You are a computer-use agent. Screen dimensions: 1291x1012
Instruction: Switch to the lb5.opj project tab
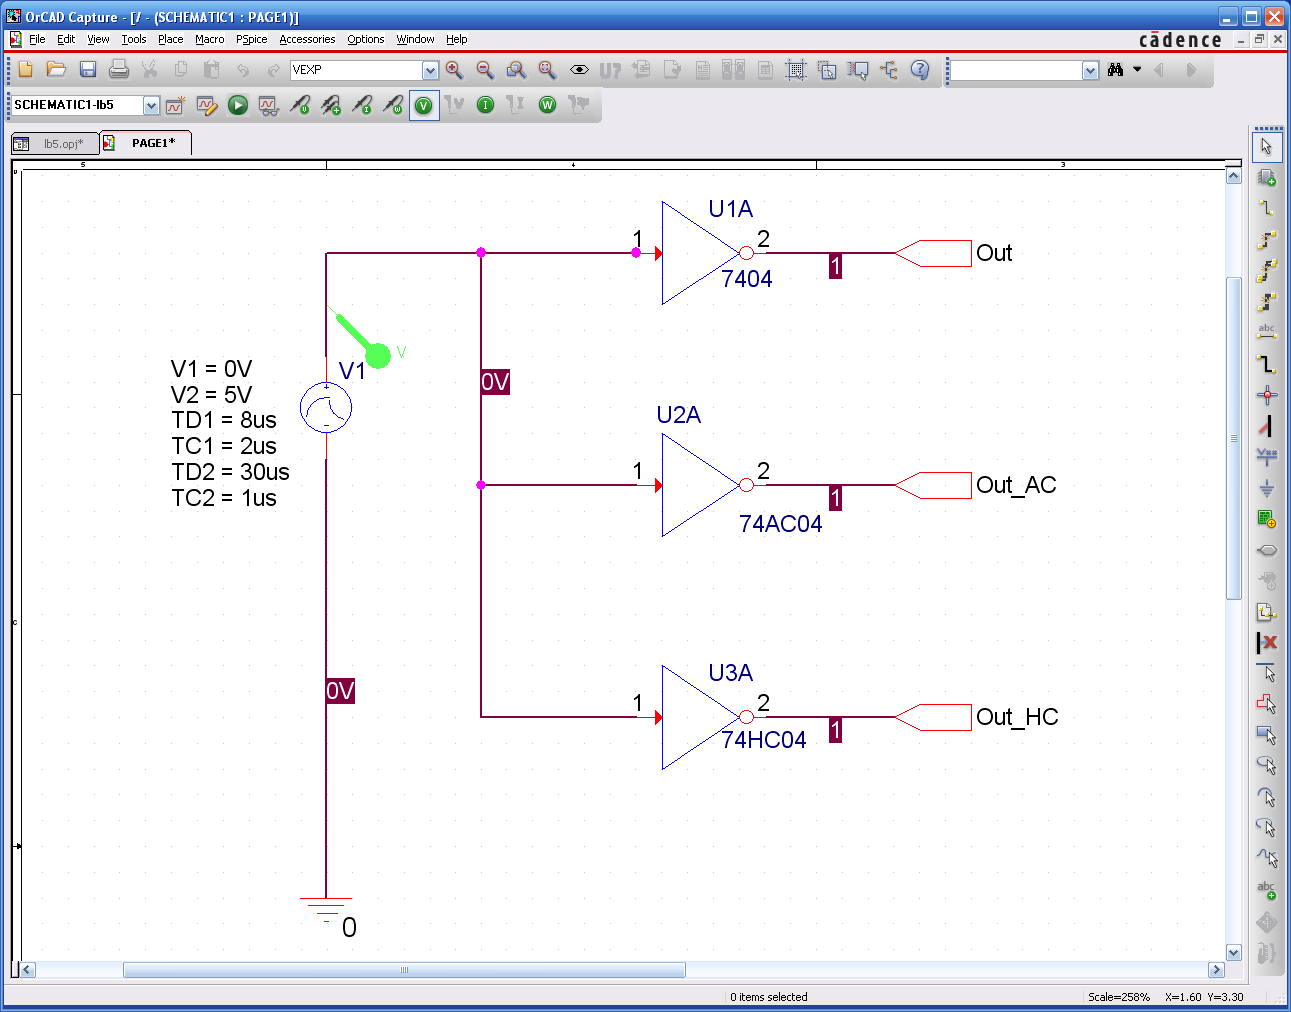(54, 144)
